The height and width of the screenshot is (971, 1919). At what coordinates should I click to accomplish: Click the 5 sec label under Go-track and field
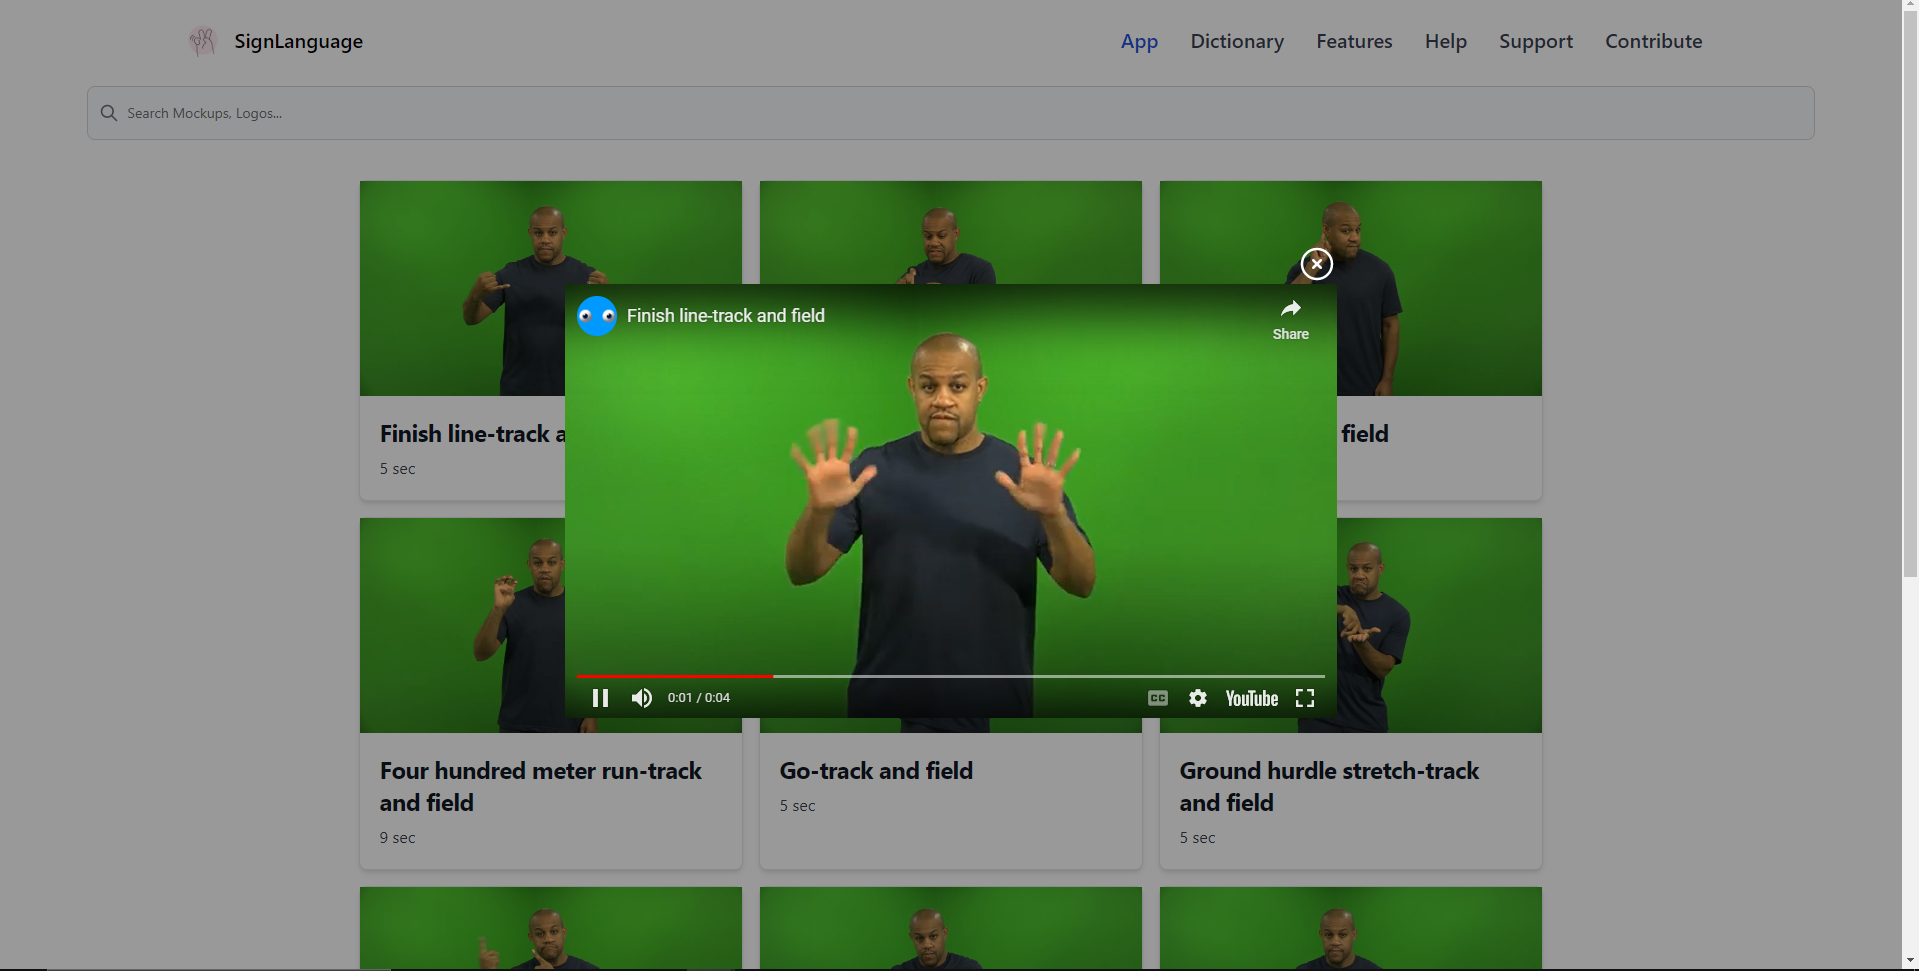798,806
